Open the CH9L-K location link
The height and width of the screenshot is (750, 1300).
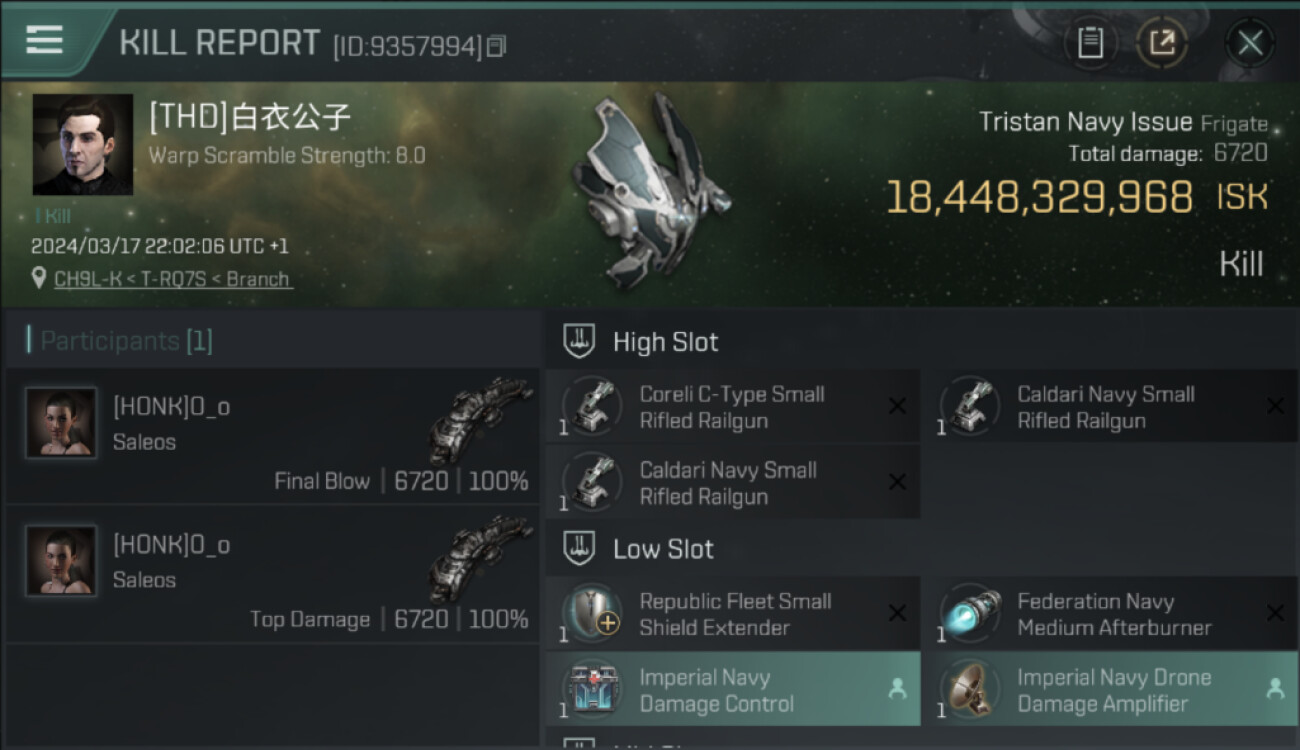[172, 279]
